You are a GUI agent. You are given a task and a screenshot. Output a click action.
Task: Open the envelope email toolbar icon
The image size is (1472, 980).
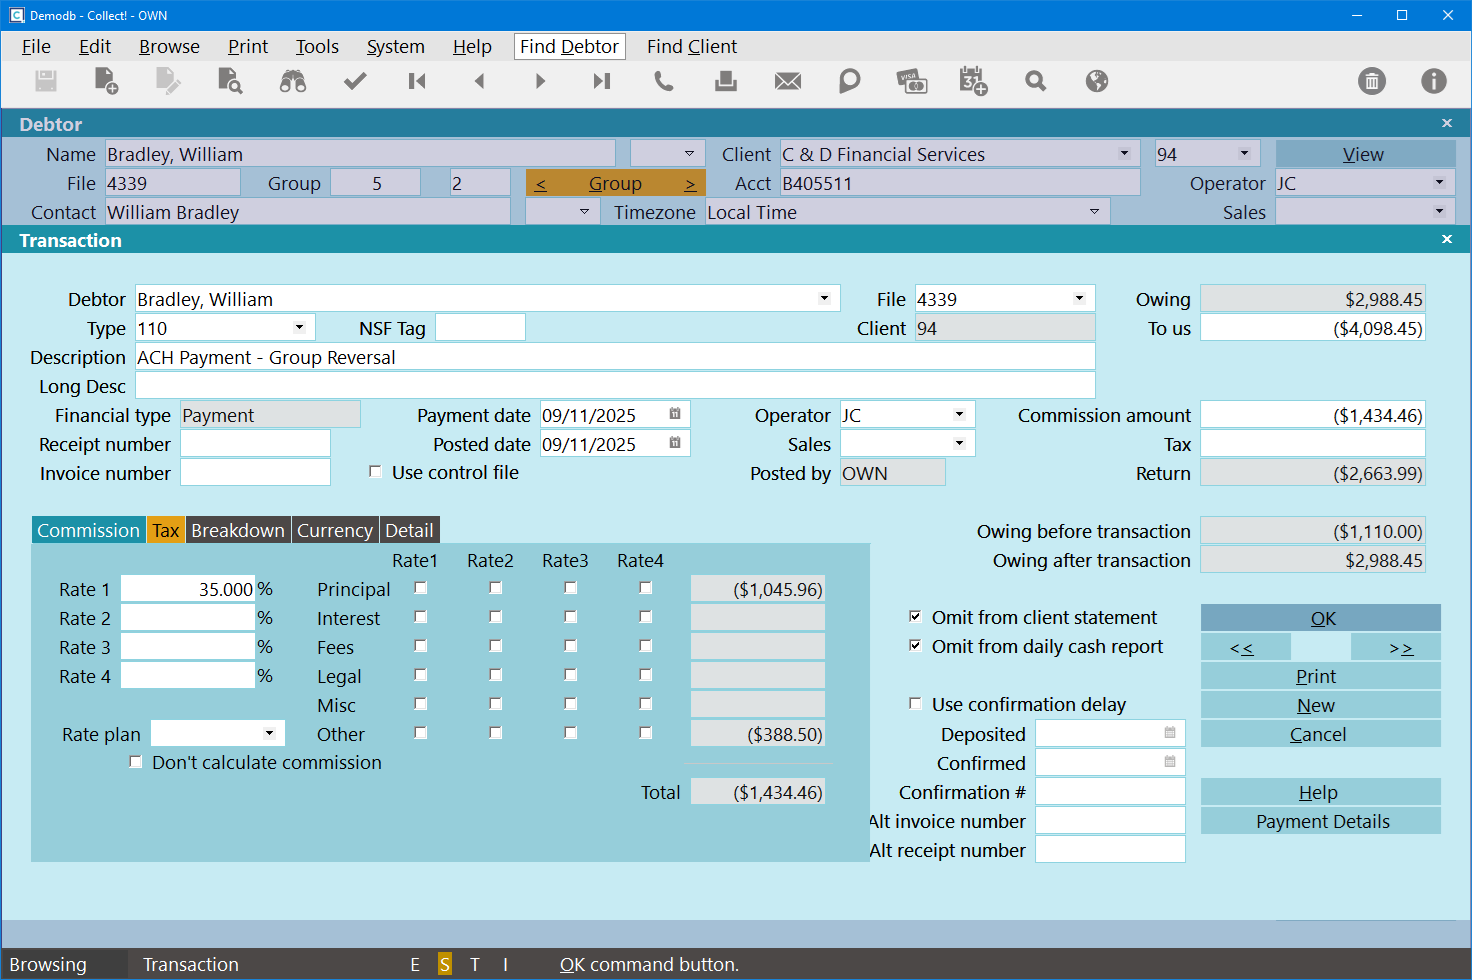click(788, 82)
